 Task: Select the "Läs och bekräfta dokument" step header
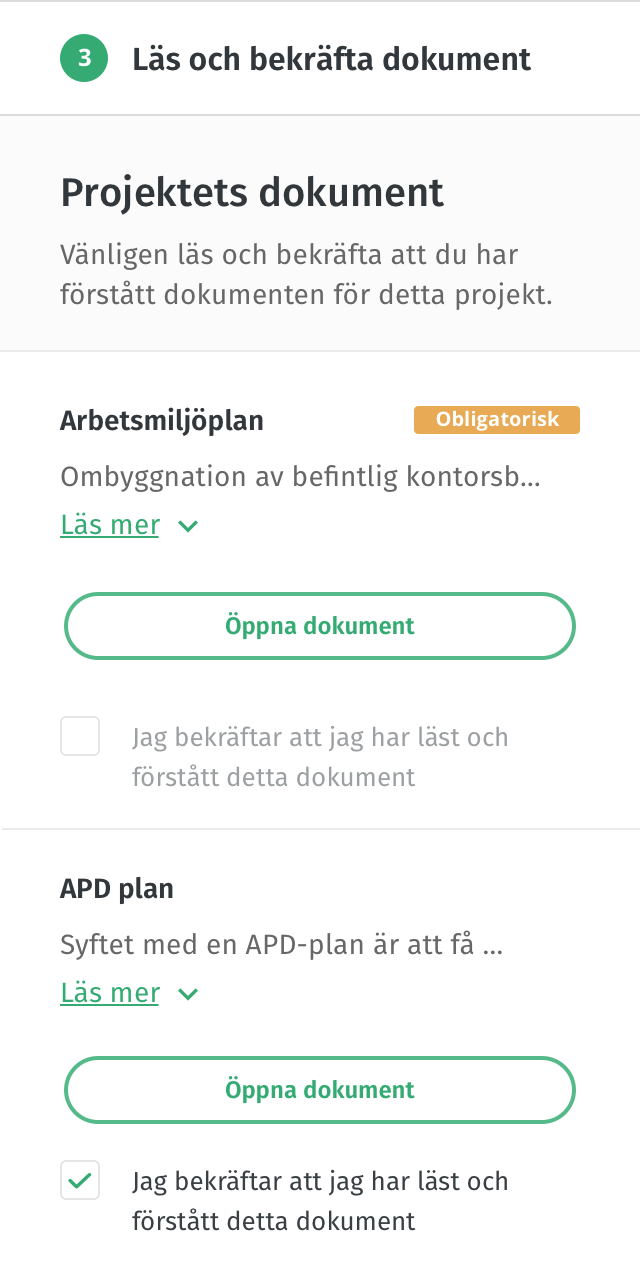(331, 59)
